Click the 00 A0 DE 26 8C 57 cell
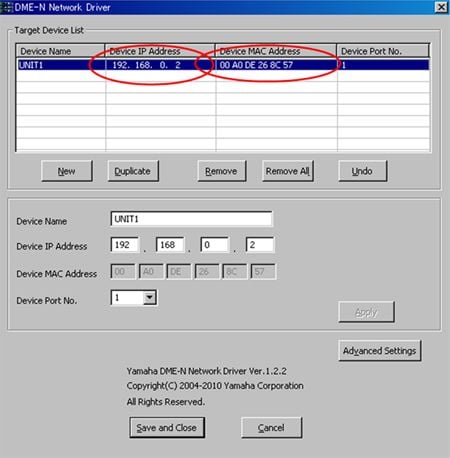Viewport: 450px width, 458px height. 276,65
